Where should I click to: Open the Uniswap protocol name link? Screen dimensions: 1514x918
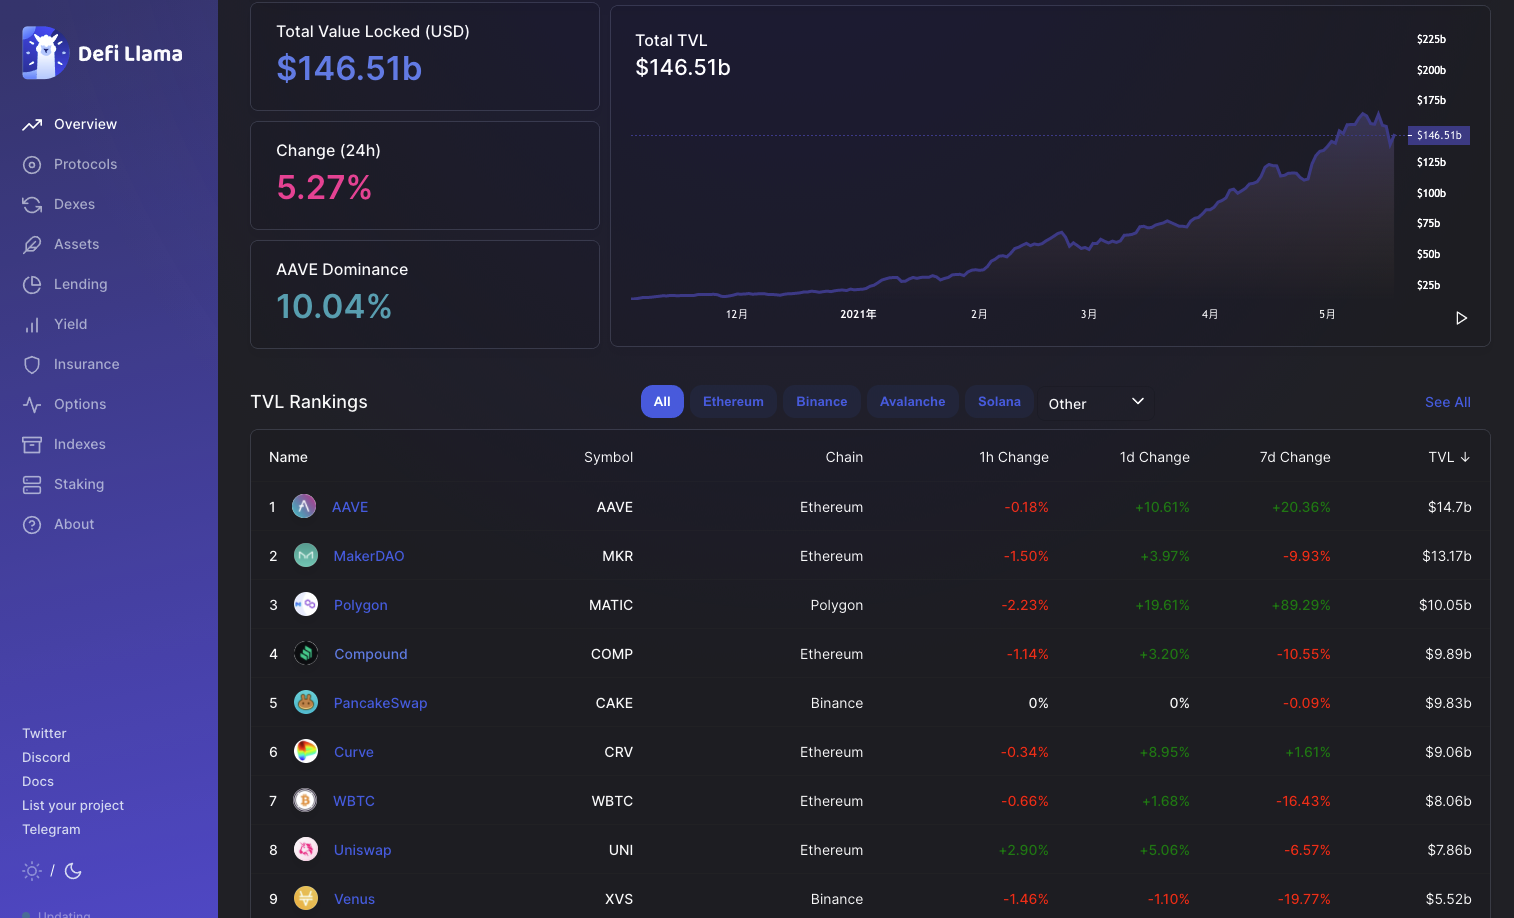point(362,850)
